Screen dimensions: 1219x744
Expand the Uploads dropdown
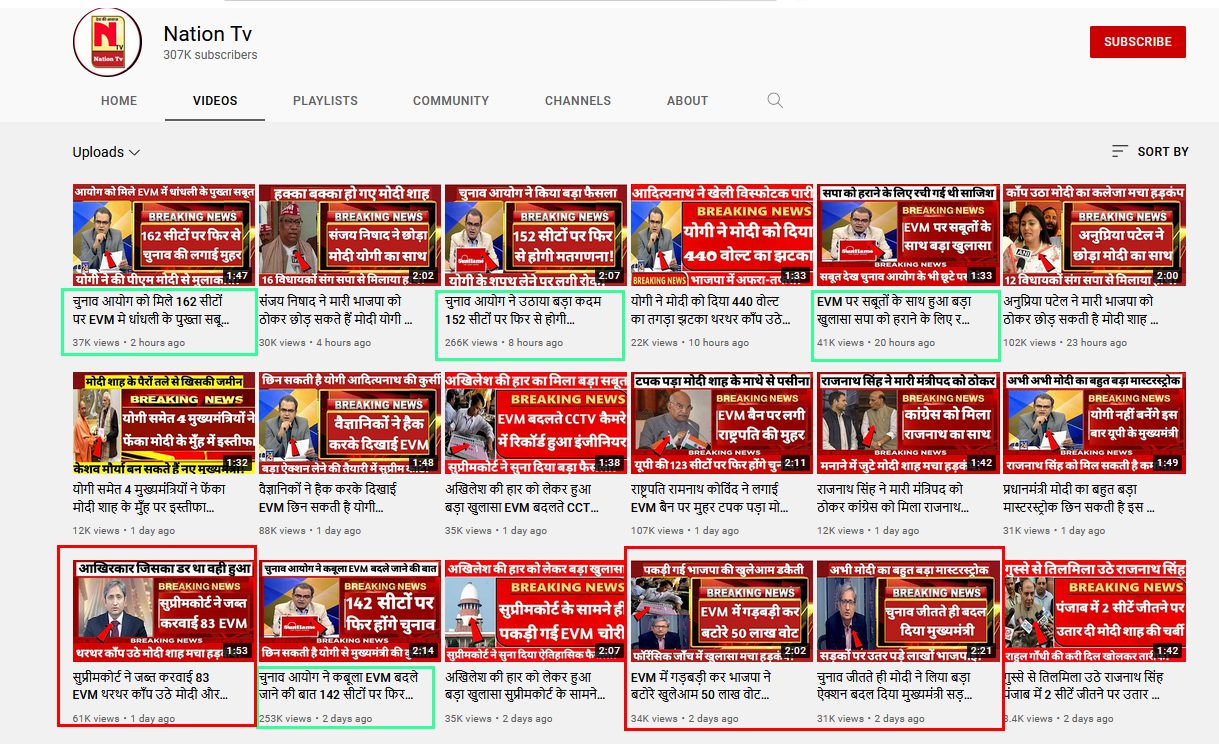tap(106, 152)
